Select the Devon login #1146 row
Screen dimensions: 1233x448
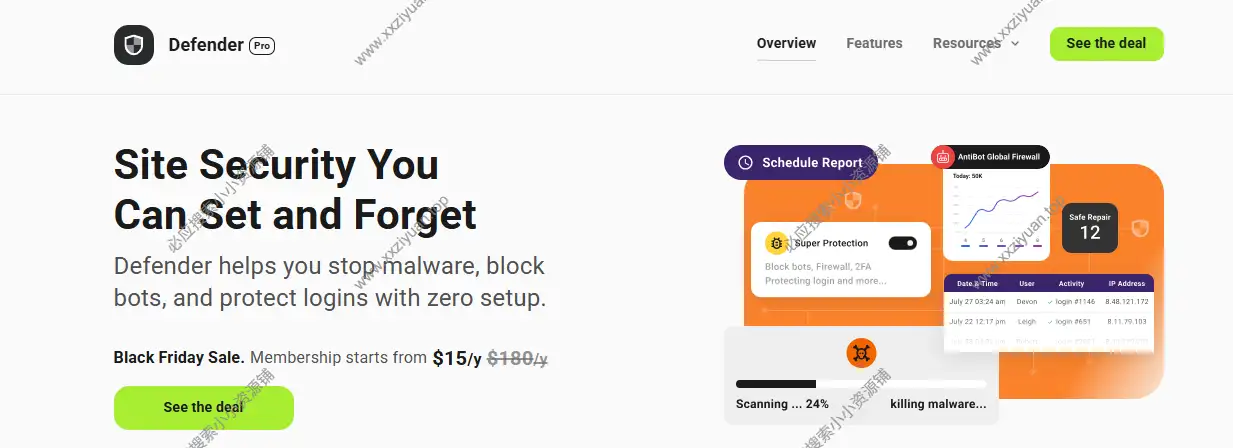click(x=1049, y=301)
